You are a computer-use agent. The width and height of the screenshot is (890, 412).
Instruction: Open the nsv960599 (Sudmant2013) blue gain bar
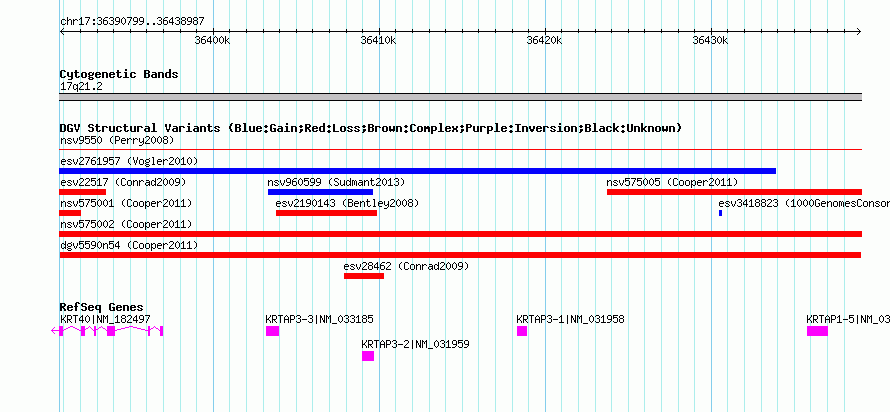pyautogui.click(x=320, y=192)
